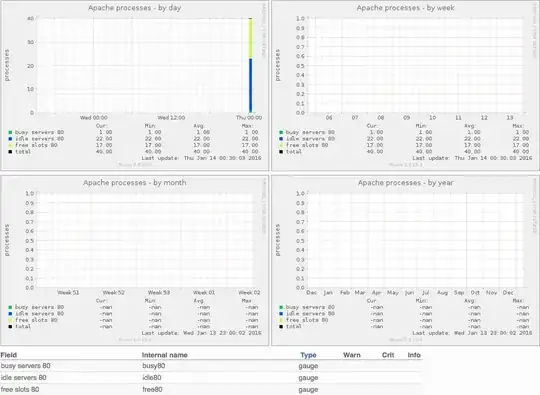Click the 'Sep' axis label in year graph
The width and height of the screenshot is (540, 395).
tap(459, 293)
